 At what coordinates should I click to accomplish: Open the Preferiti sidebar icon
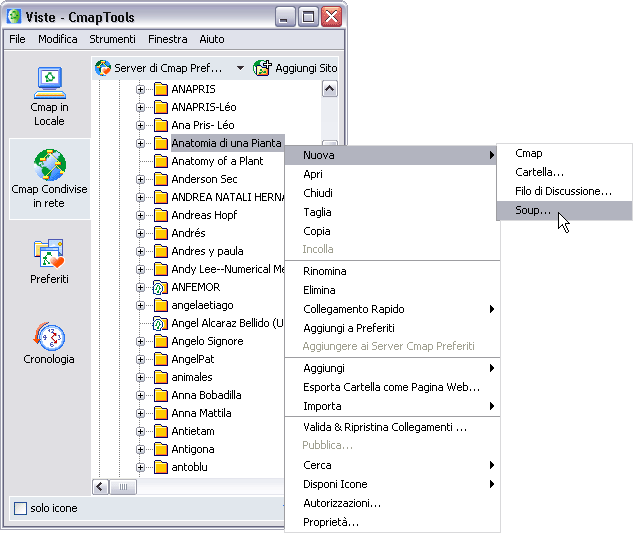pos(49,254)
